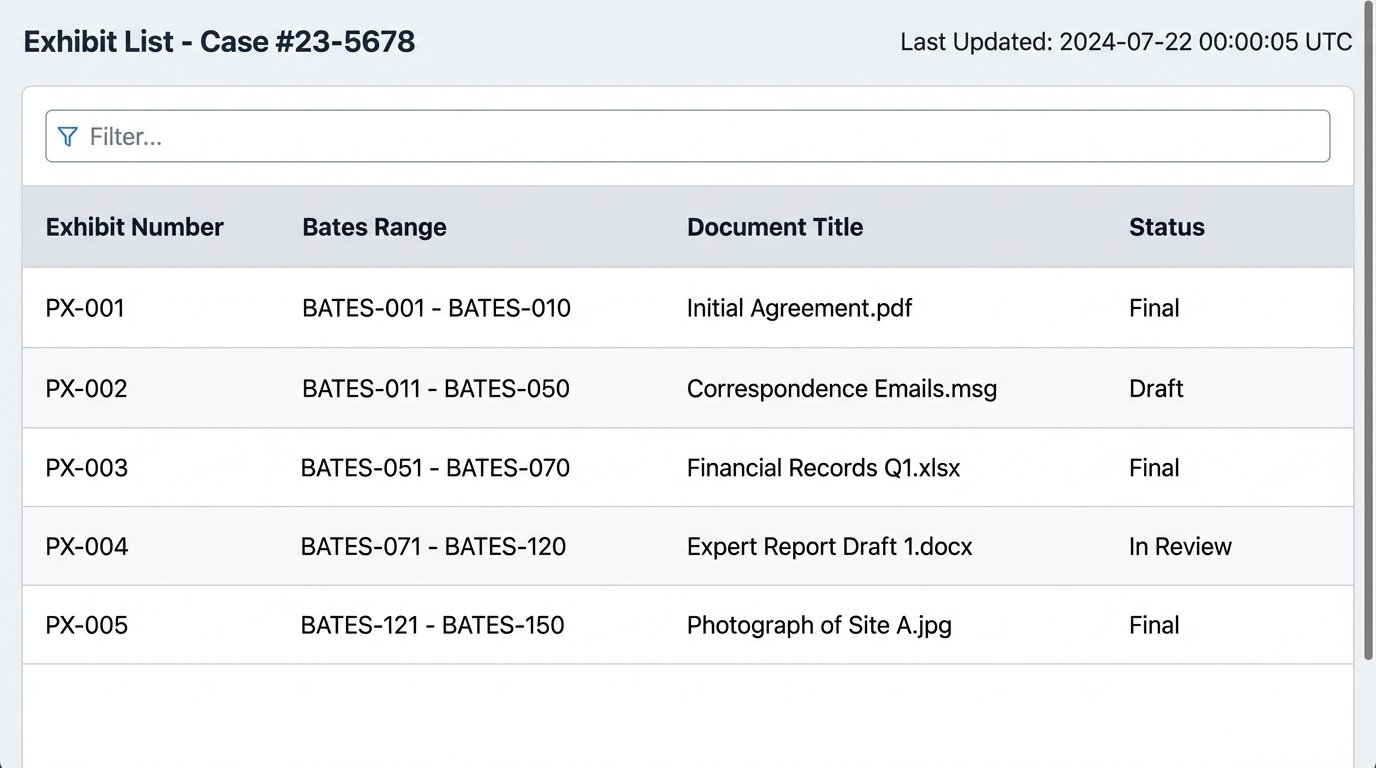Screen dimensions: 1376x768
Task: Open Correspondence Emails.msg entry
Action: (x=841, y=388)
